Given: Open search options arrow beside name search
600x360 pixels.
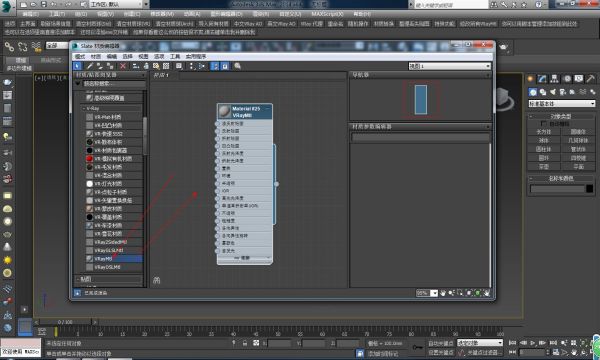Looking at the screenshot, I should tap(78, 83).
